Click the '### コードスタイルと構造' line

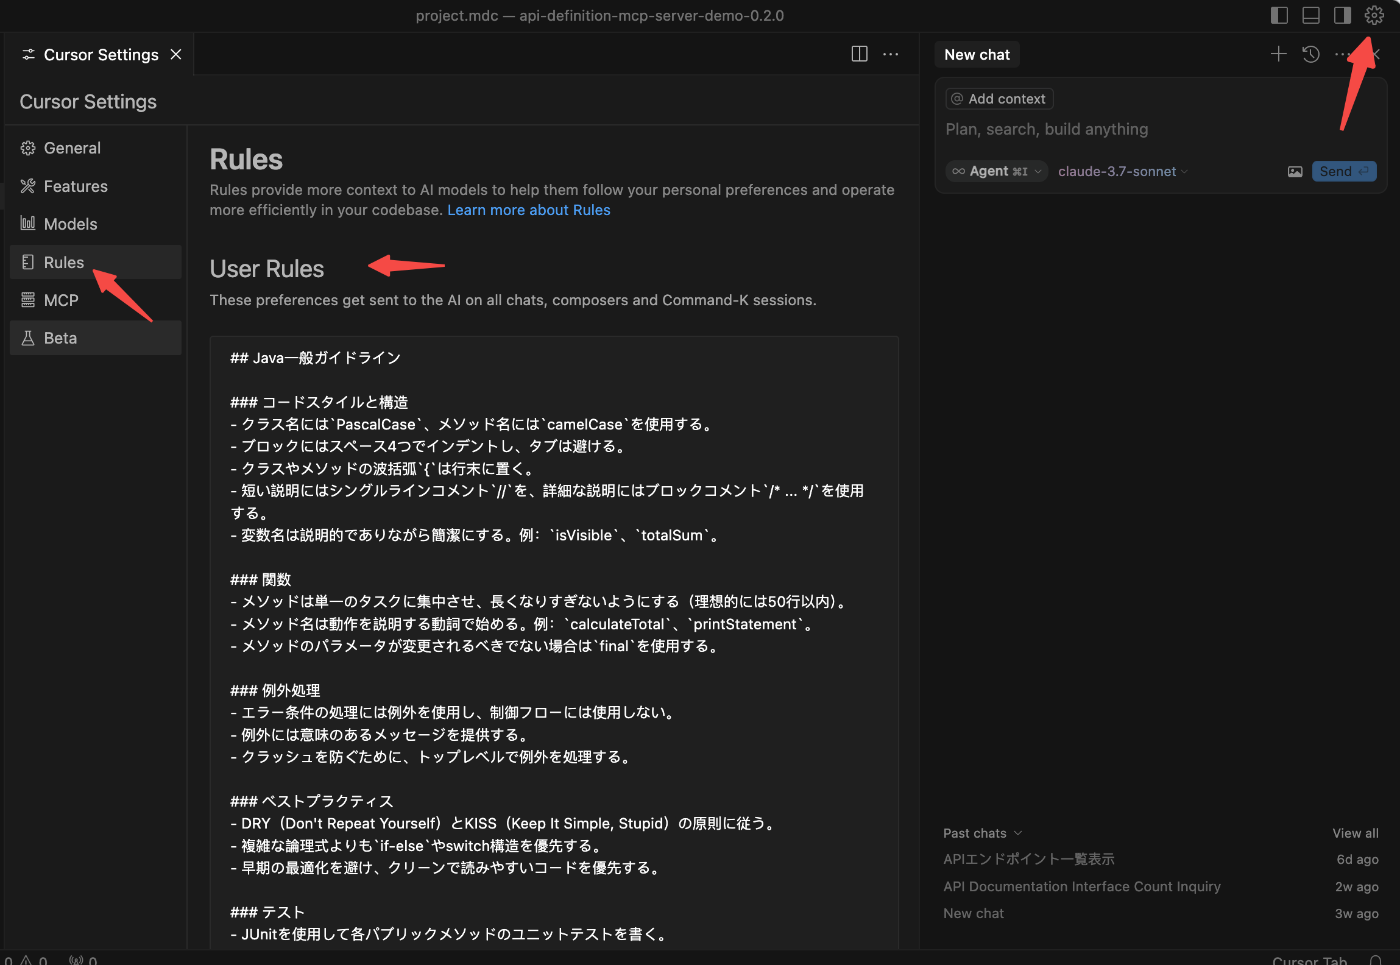pos(319,402)
